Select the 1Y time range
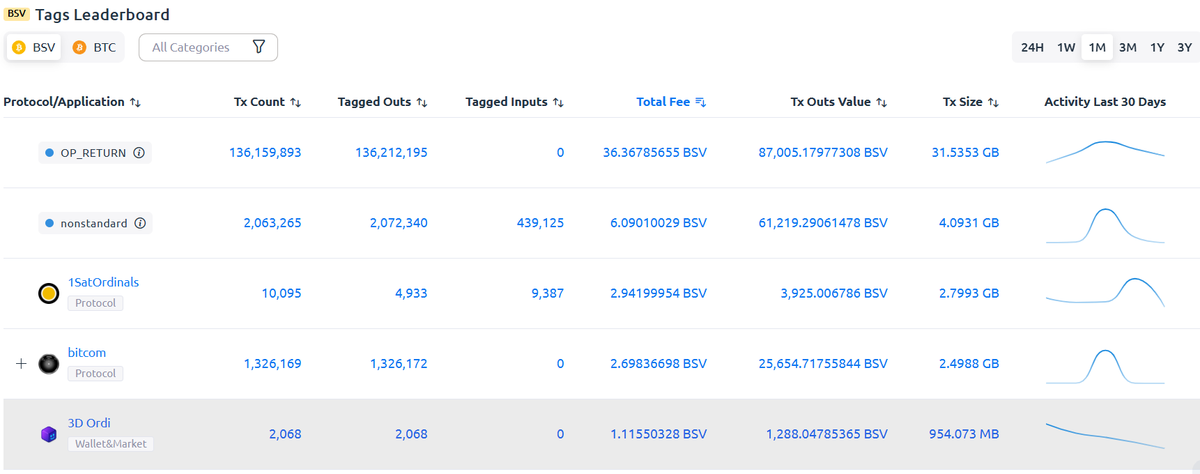1200x474 pixels. tap(1157, 47)
